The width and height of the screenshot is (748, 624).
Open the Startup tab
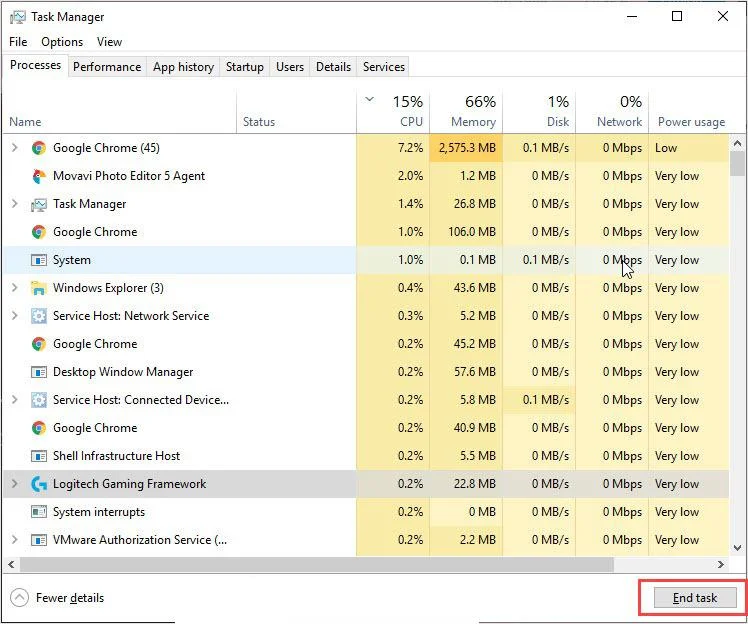point(245,67)
